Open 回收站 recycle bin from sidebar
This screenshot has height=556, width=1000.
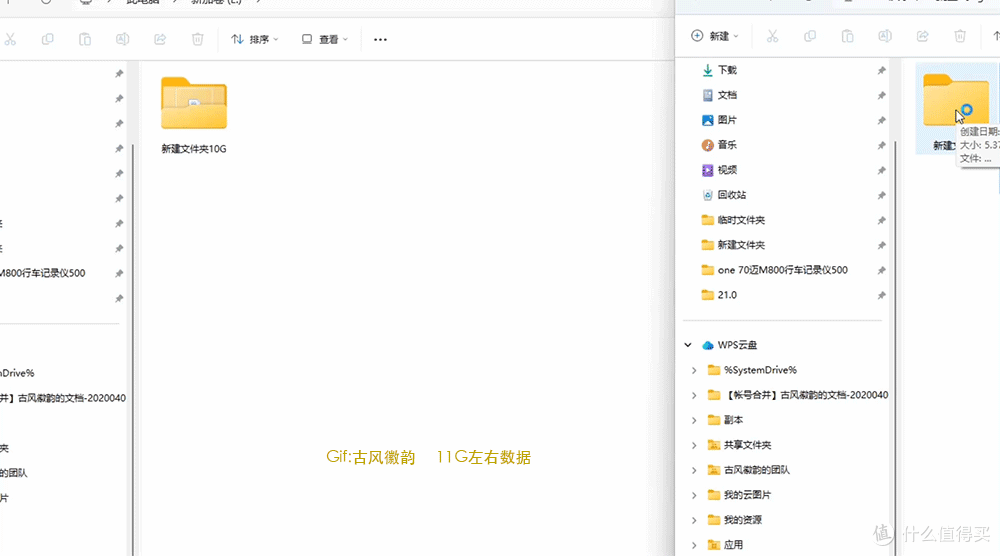(731, 195)
